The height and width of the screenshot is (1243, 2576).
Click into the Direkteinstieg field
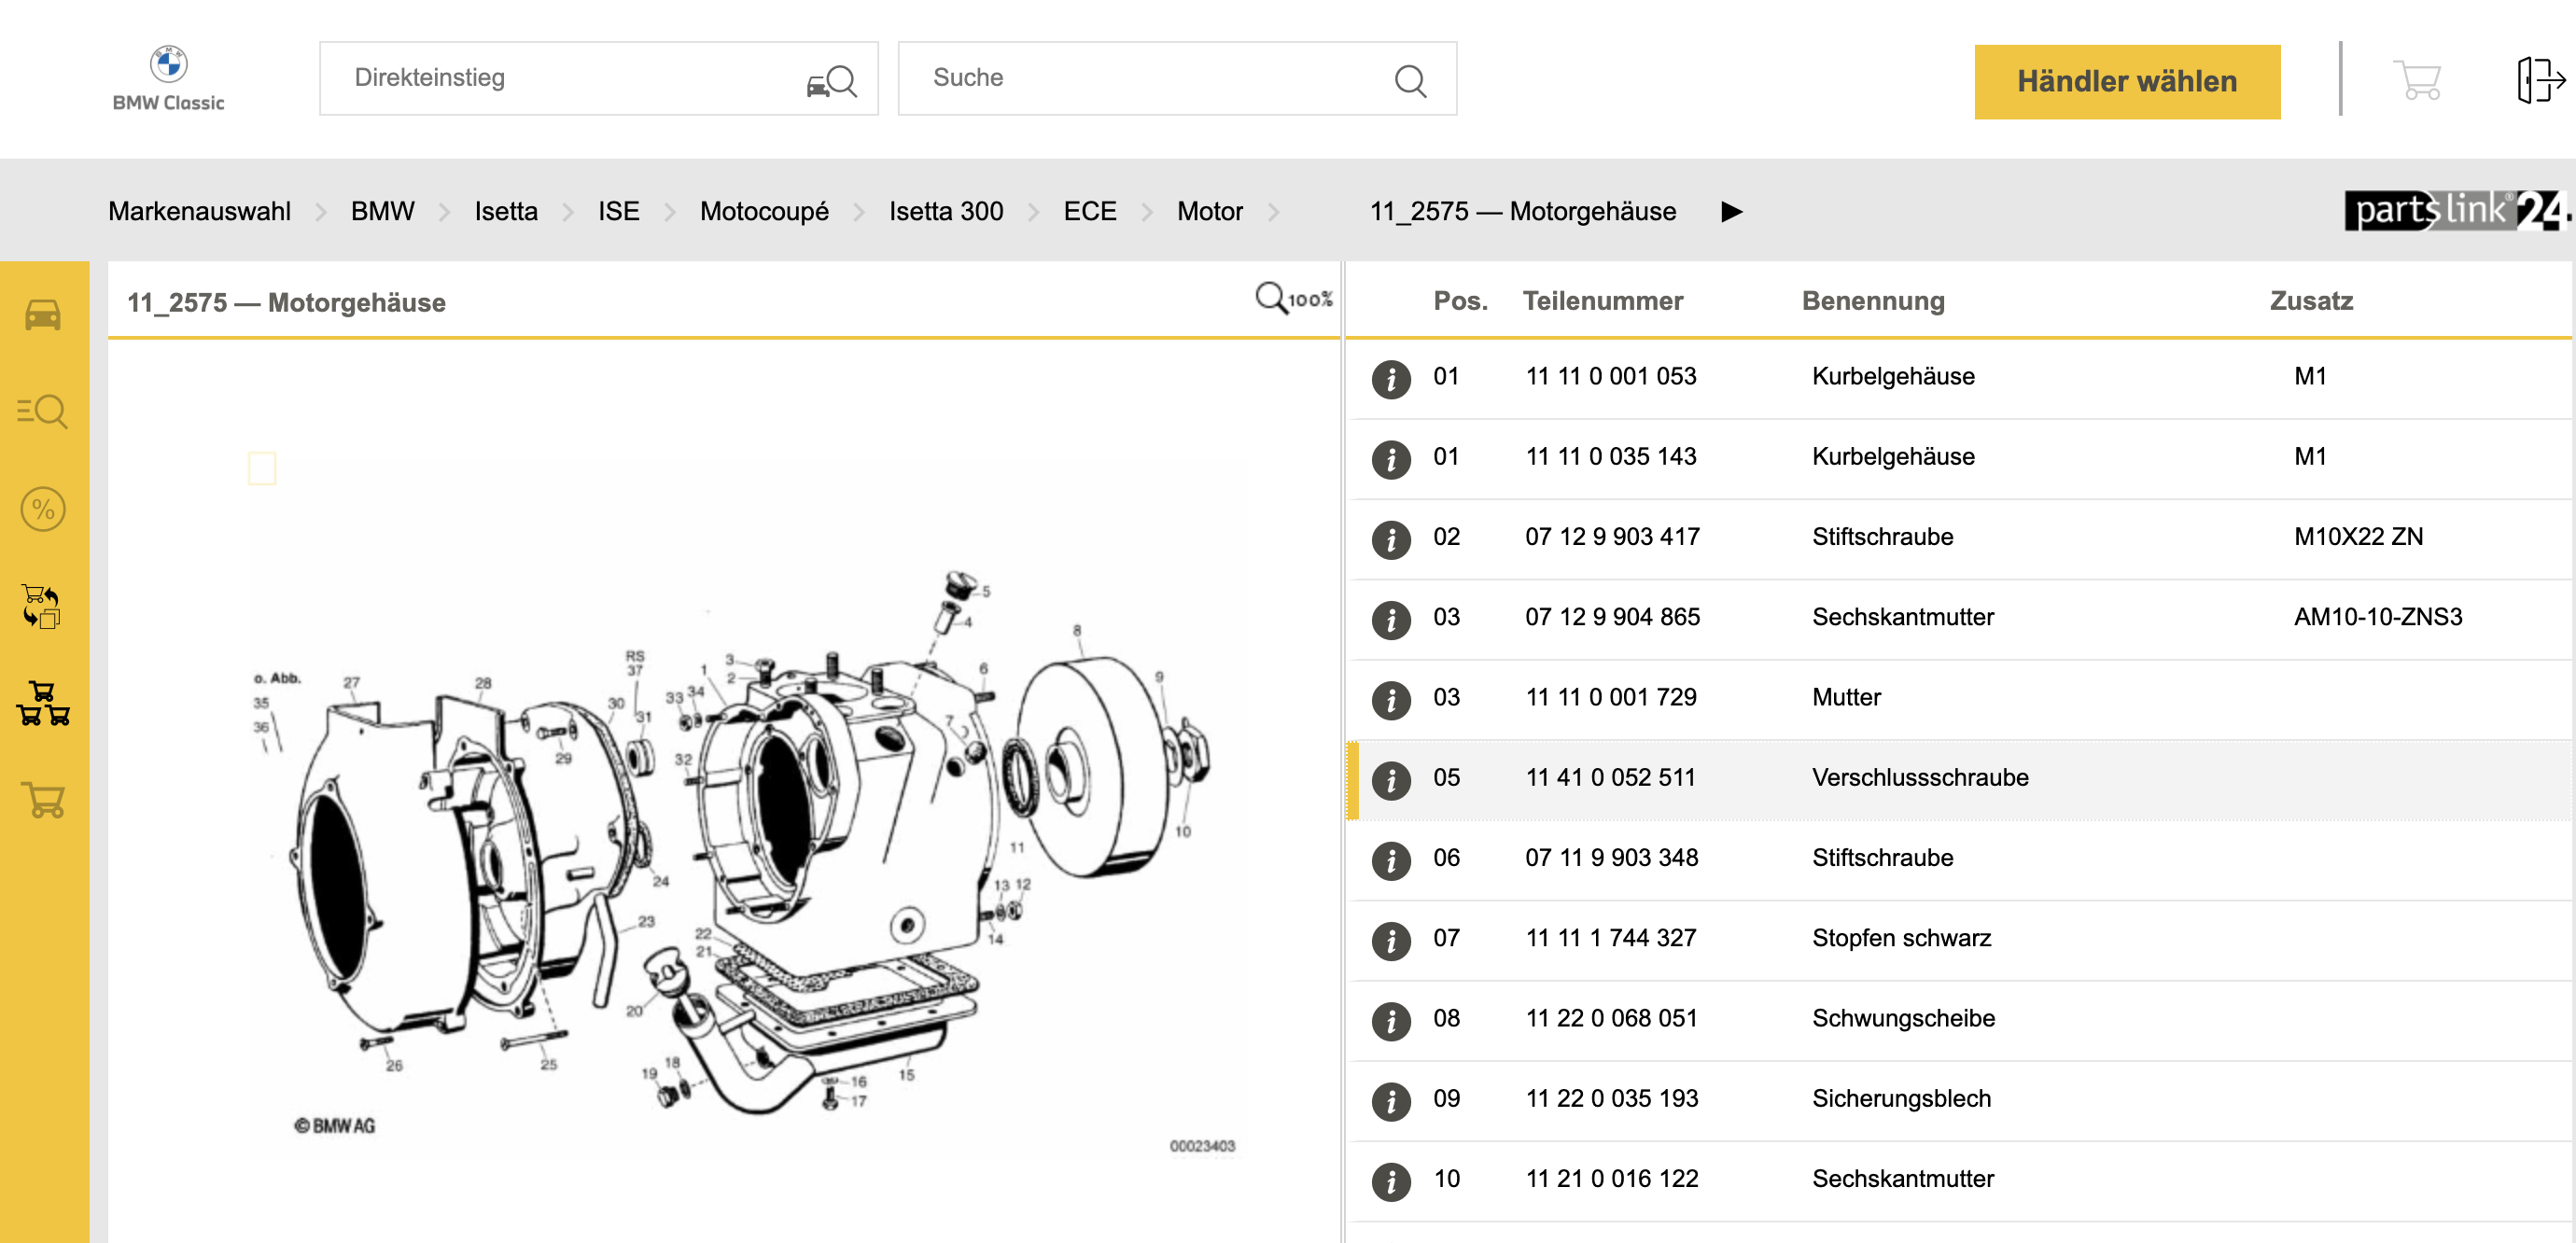[x=570, y=78]
